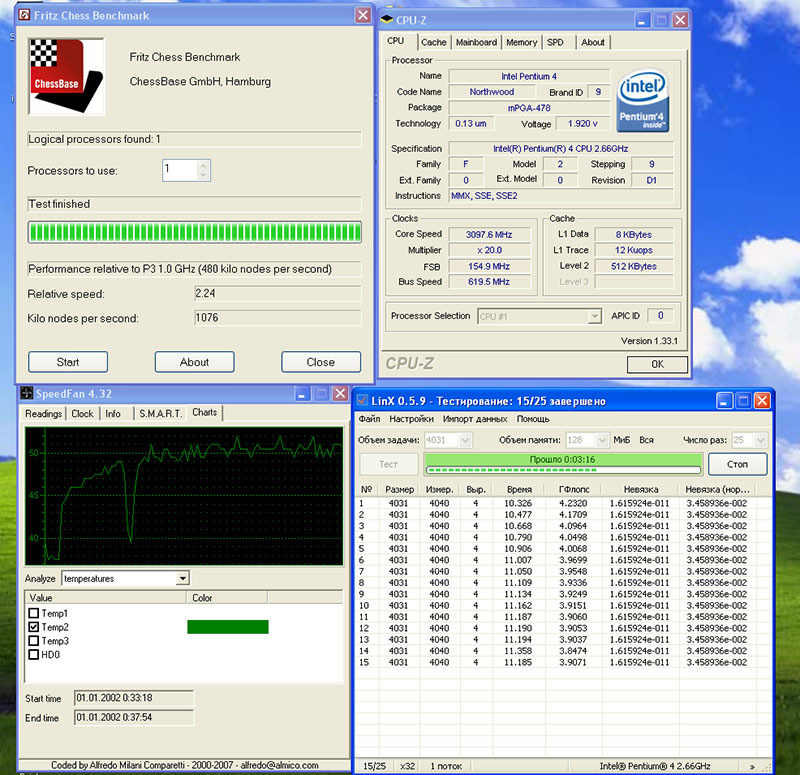The image size is (800, 775).
Task: Click the Время column header in LinX
Action: coord(519,489)
